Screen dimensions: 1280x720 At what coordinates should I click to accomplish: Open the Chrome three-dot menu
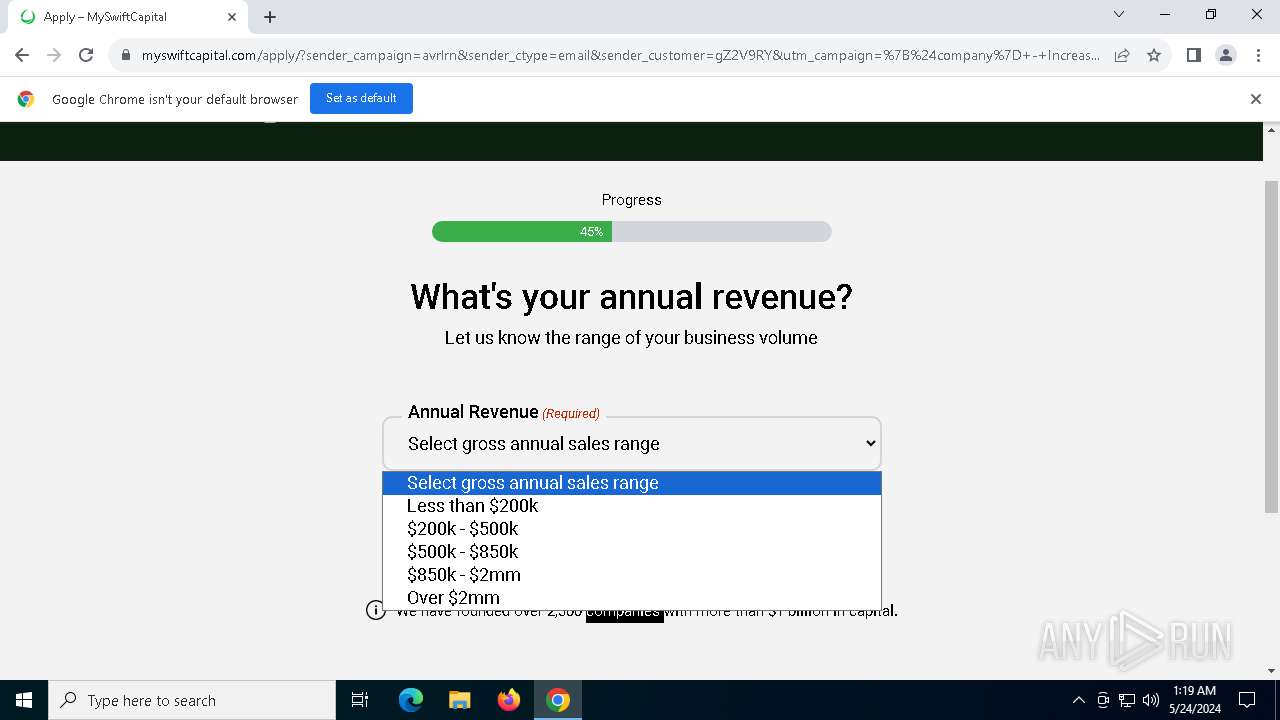[1258, 55]
